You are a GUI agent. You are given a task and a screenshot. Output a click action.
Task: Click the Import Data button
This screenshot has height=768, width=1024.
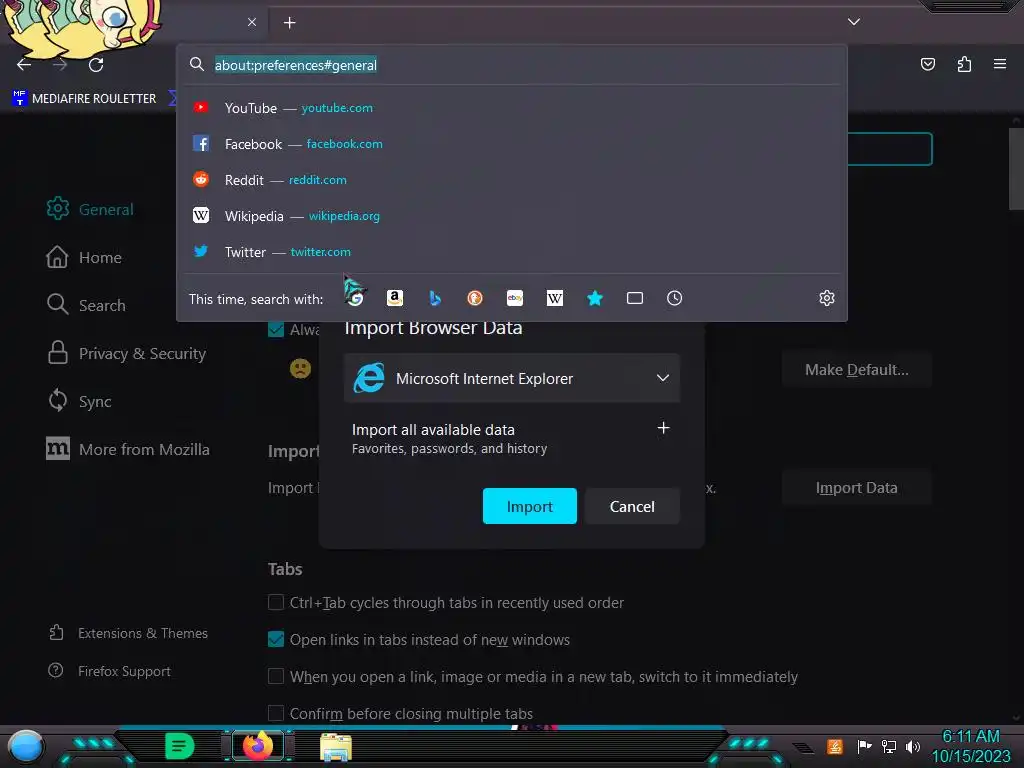tap(856, 488)
